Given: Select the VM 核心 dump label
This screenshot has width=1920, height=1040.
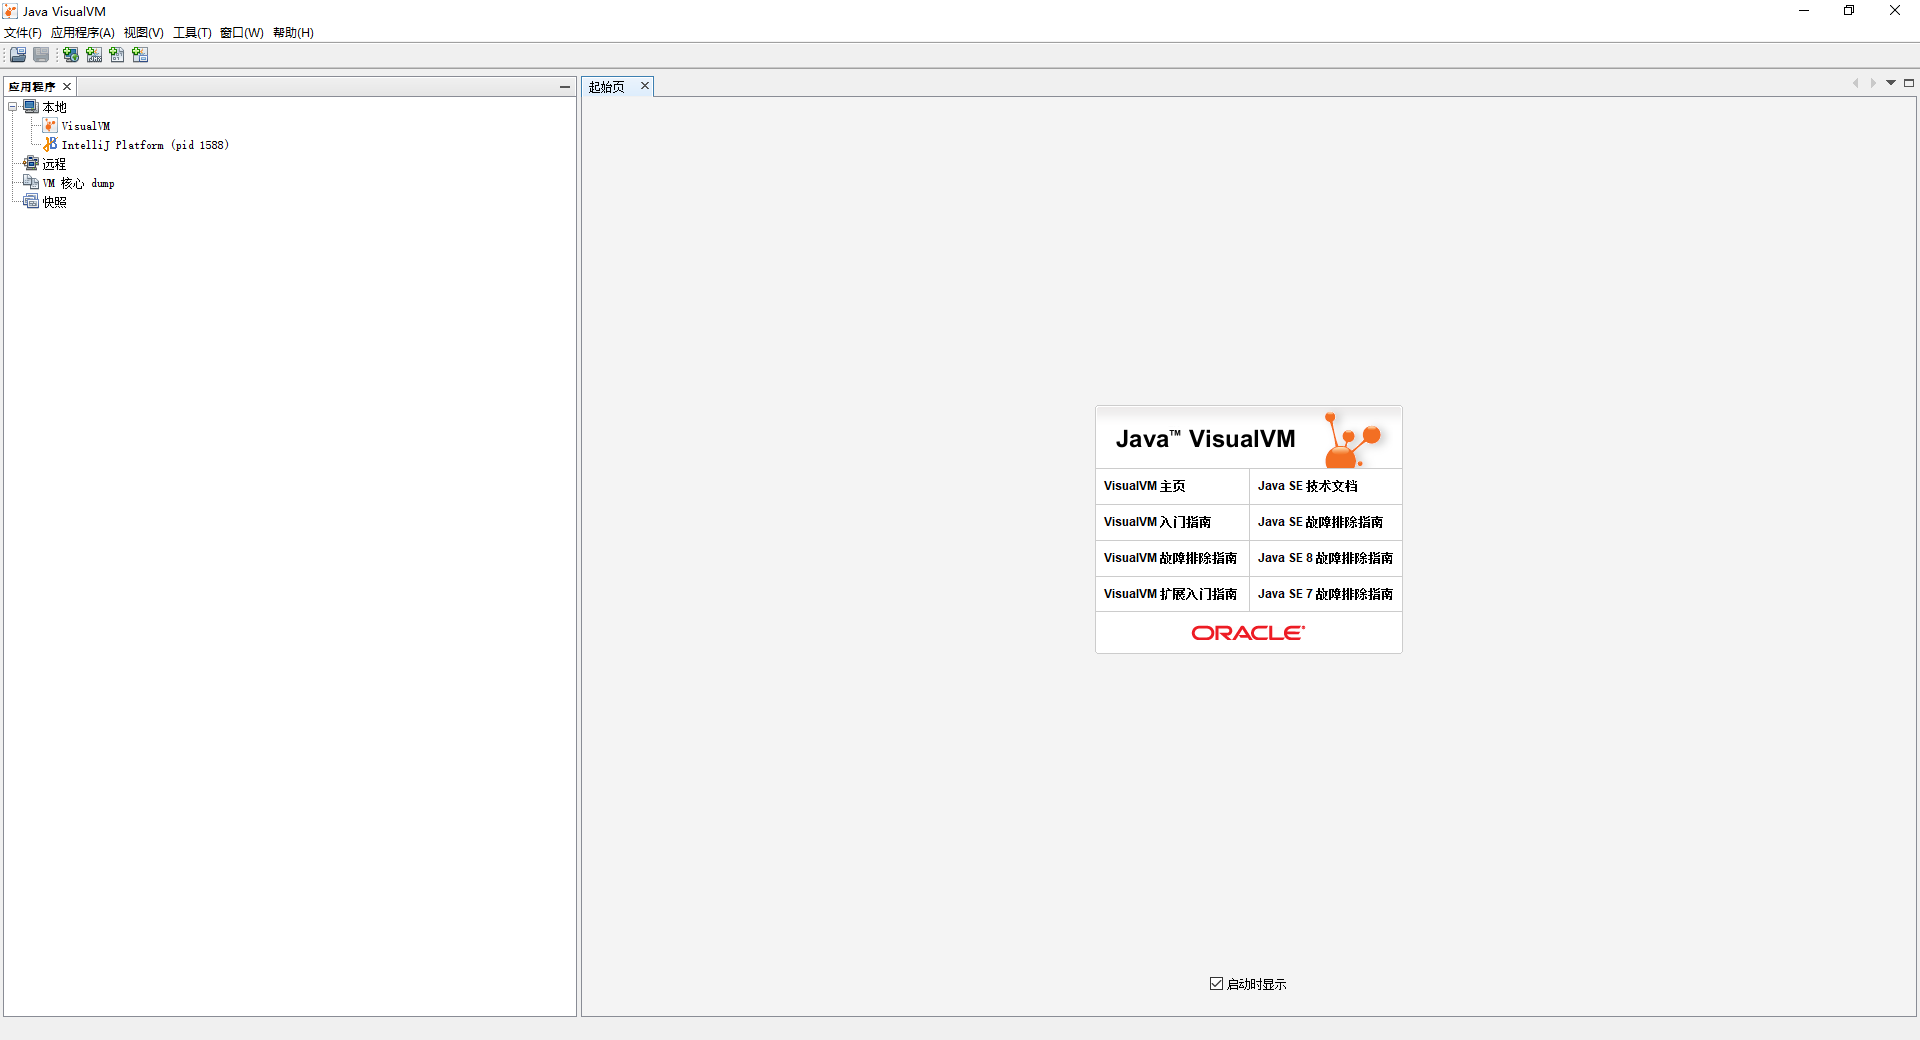Looking at the screenshot, I should 79,183.
